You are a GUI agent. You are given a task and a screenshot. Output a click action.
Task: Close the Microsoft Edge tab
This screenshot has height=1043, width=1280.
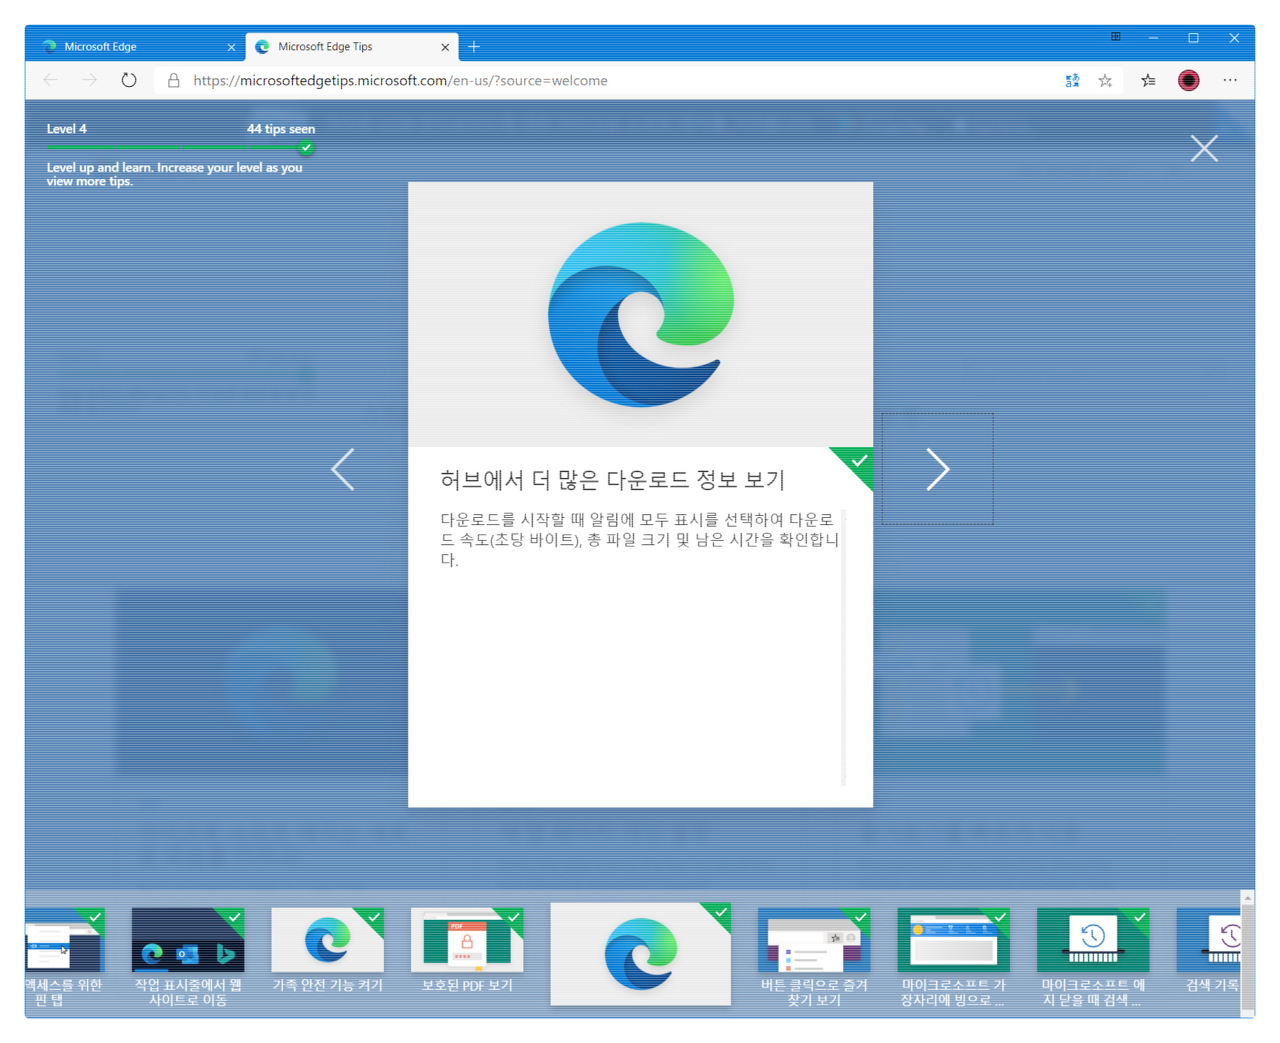(x=231, y=47)
